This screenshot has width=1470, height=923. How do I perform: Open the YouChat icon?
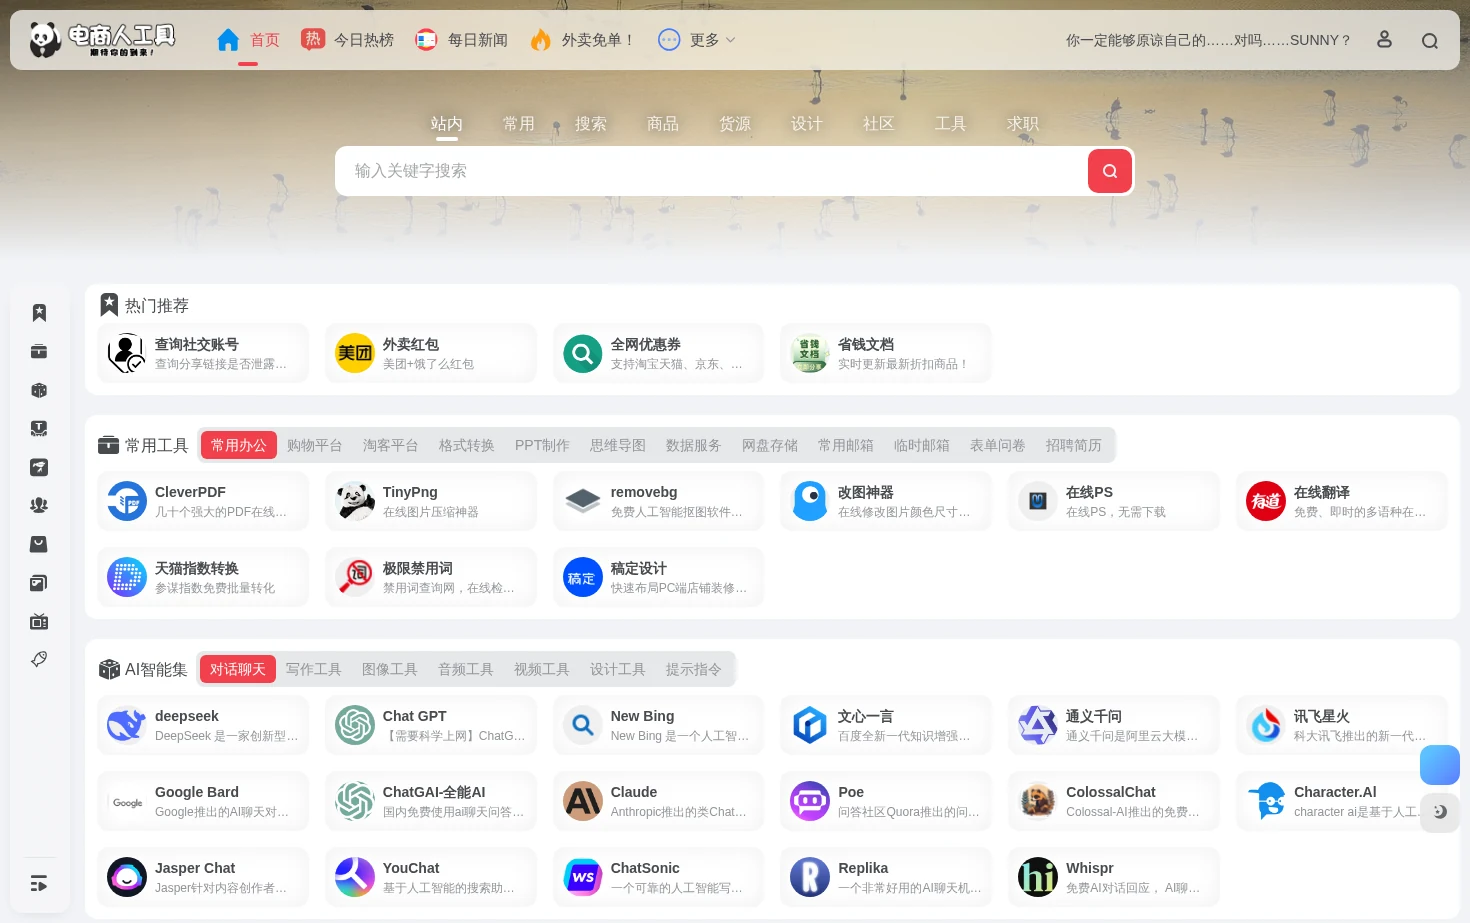coord(355,877)
